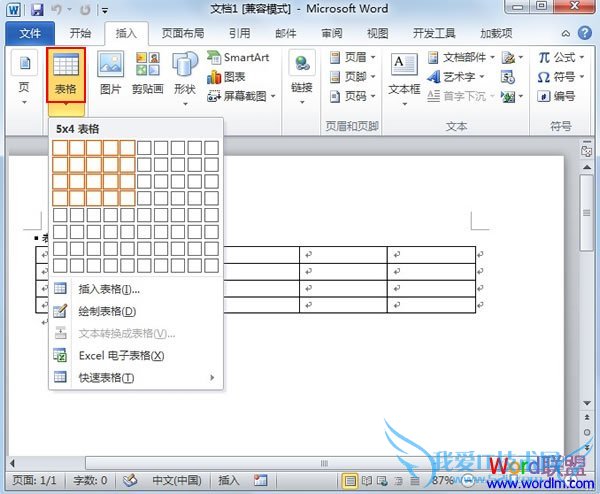Click the date and time icon
The height and width of the screenshot is (494, 600).
pos(508,77)
